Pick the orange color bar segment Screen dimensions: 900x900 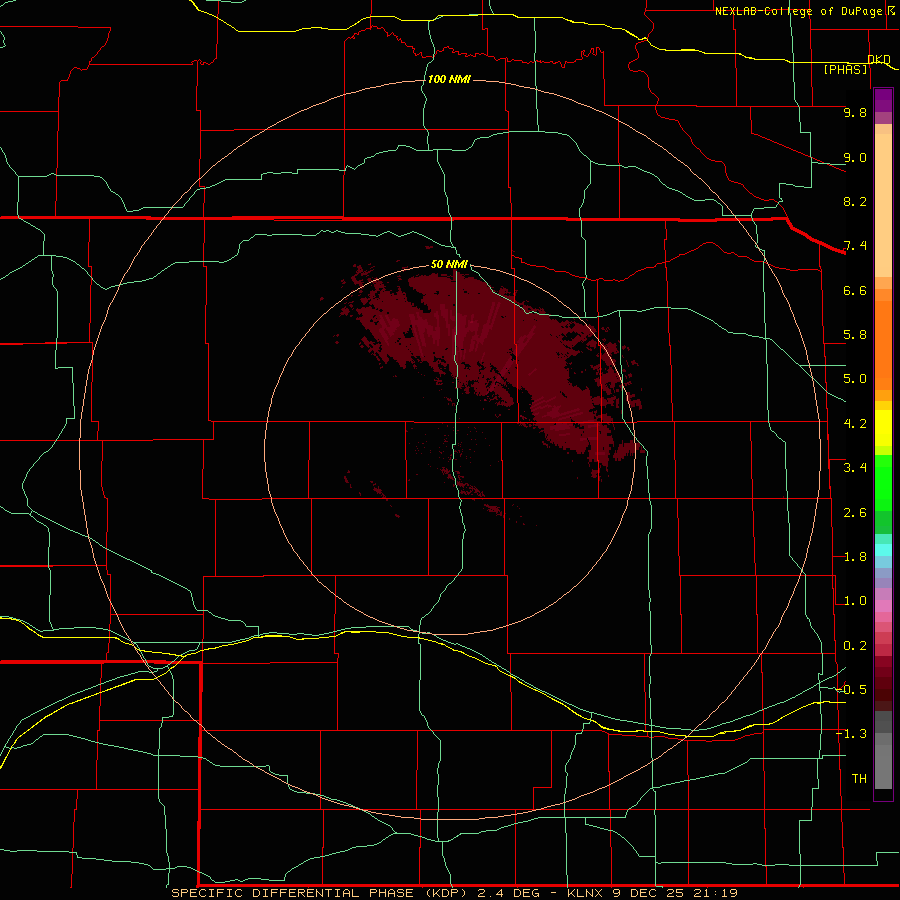click(883, 345)
